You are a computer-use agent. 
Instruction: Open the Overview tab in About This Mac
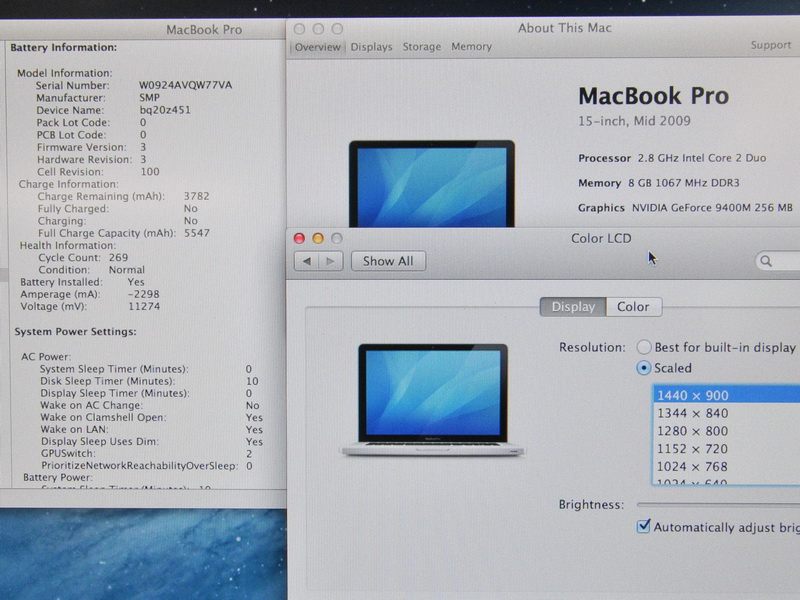[x=317, y=47]
